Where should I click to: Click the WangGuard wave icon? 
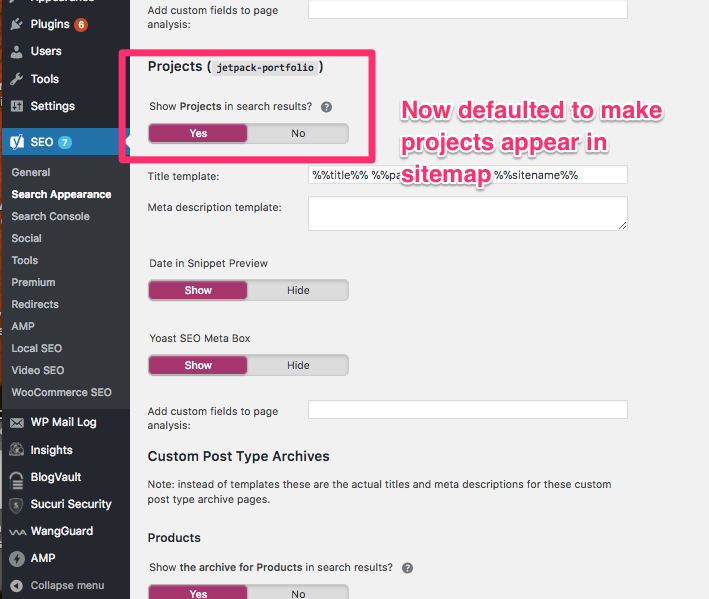pos(17,532)
